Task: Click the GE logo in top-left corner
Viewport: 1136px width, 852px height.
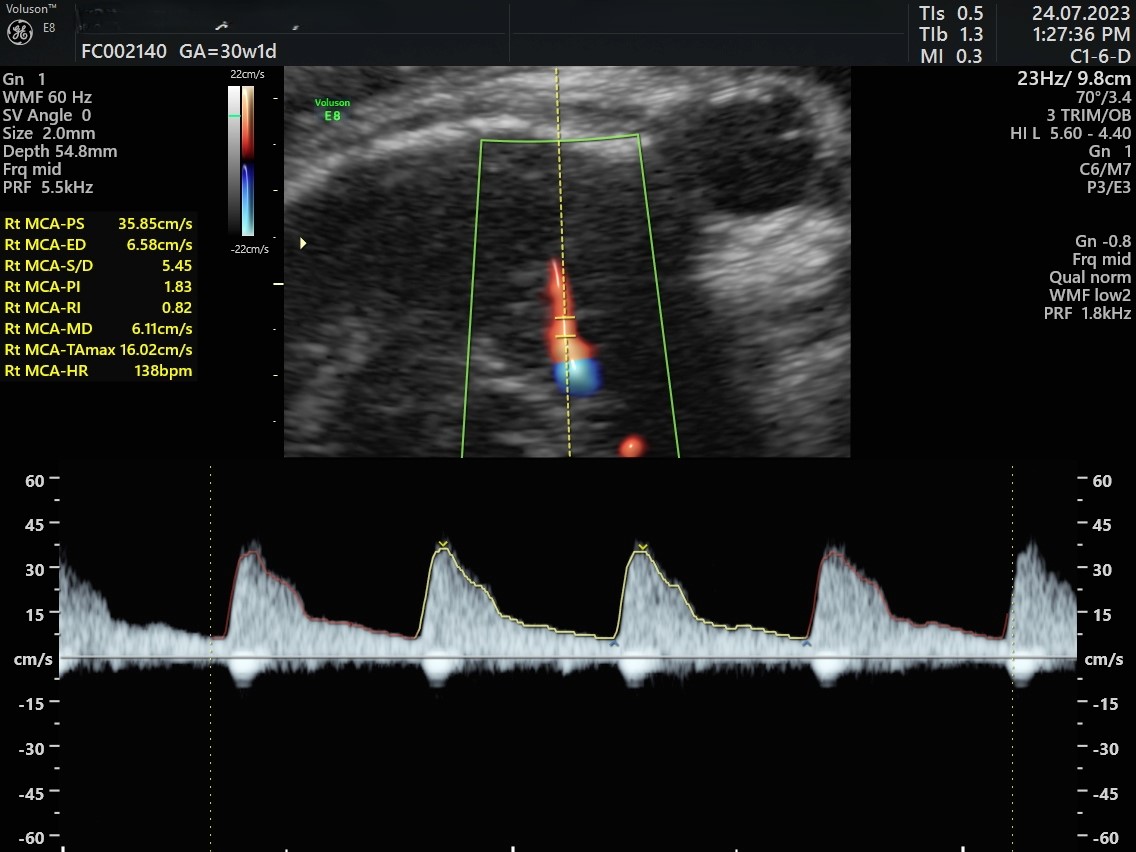Action: pos(18,31)
